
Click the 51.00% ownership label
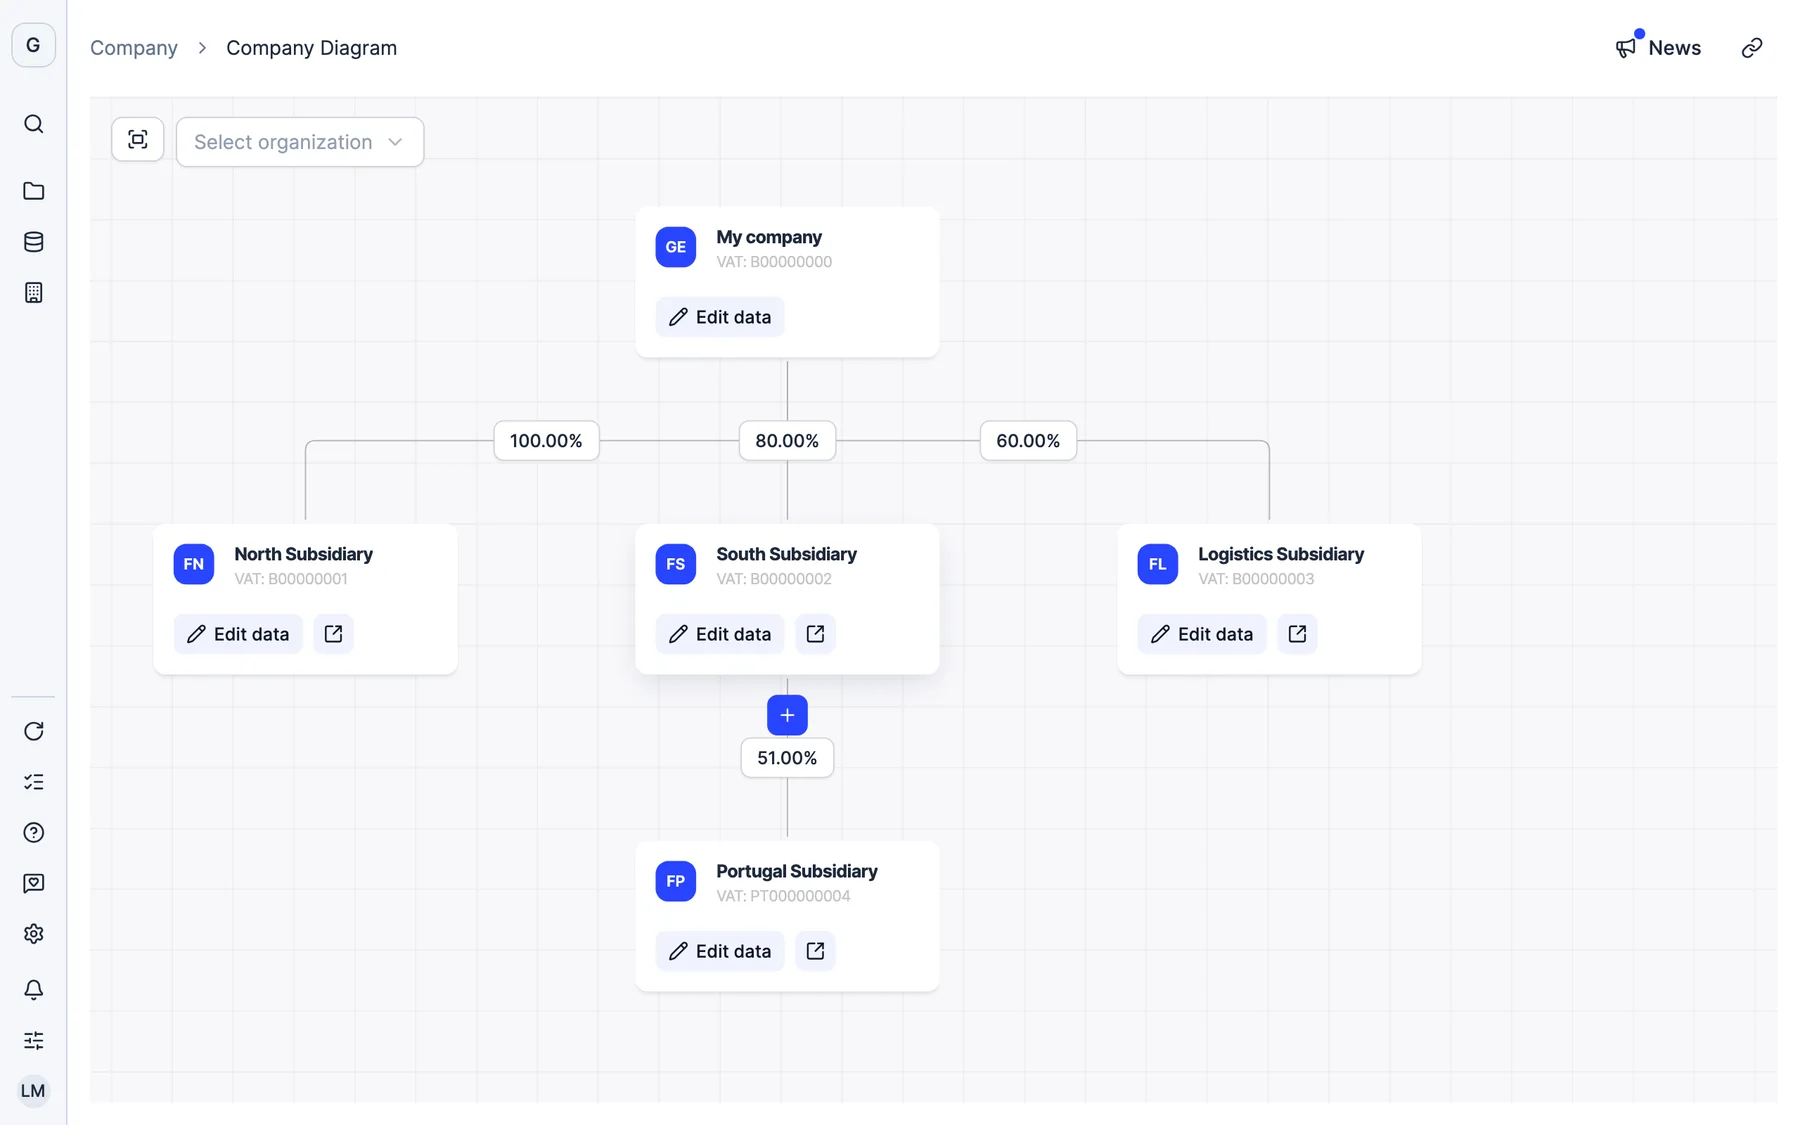(787, 758)
